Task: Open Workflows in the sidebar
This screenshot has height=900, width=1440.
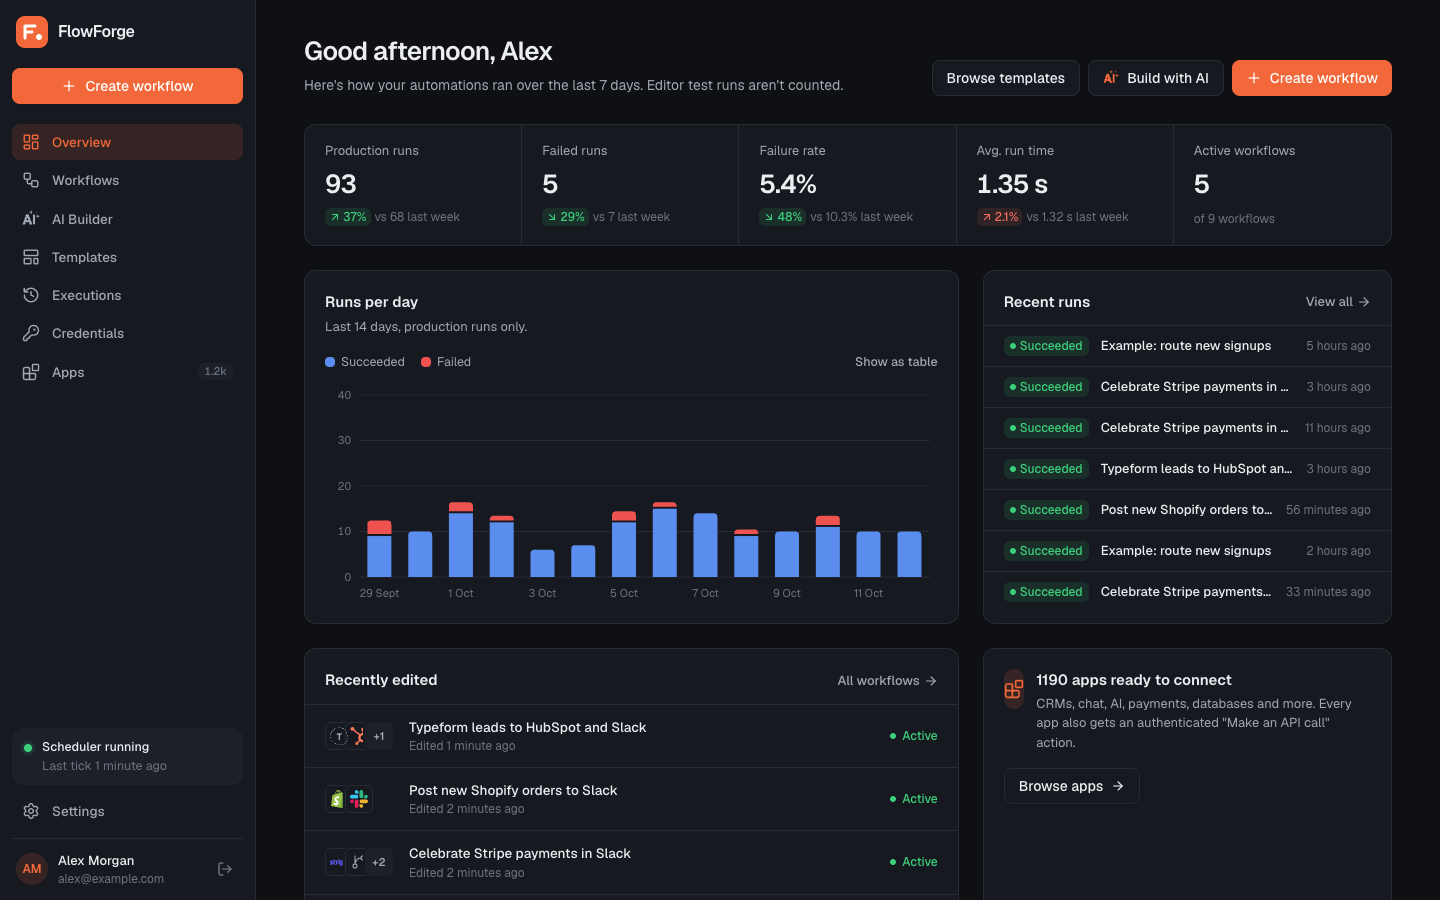Action: click(127, 180)
